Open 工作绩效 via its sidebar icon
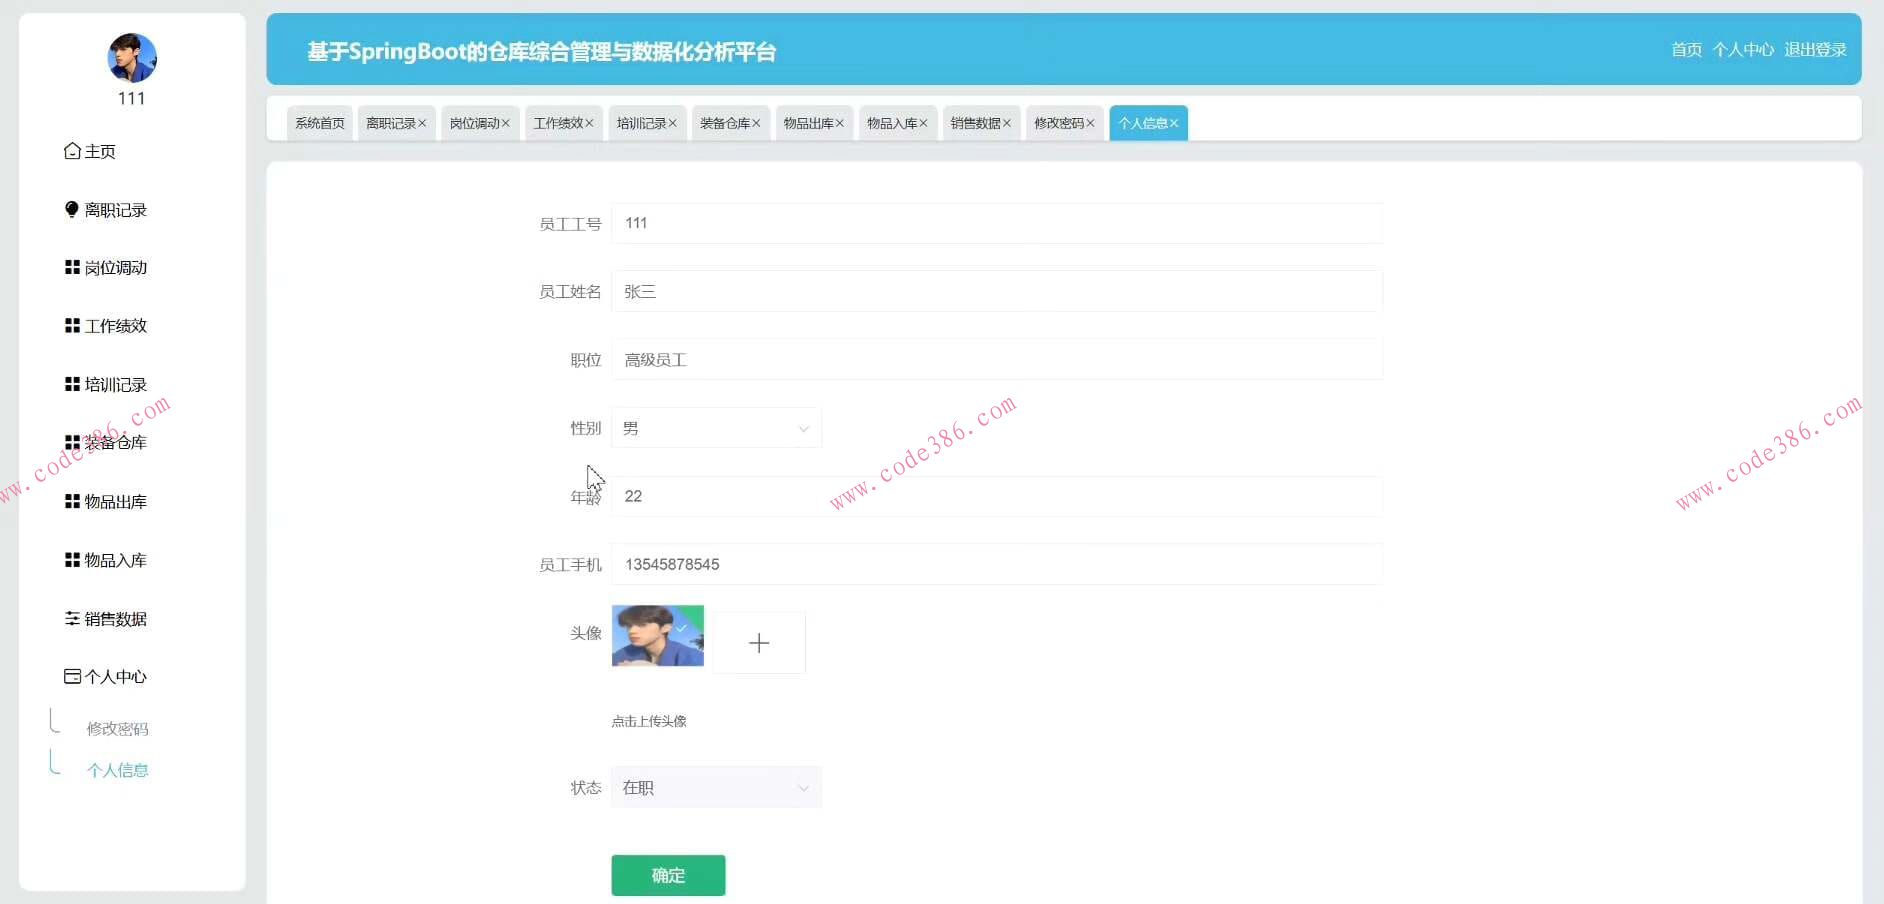Viewport: 1884px width, 904px height. click(71, 325)
